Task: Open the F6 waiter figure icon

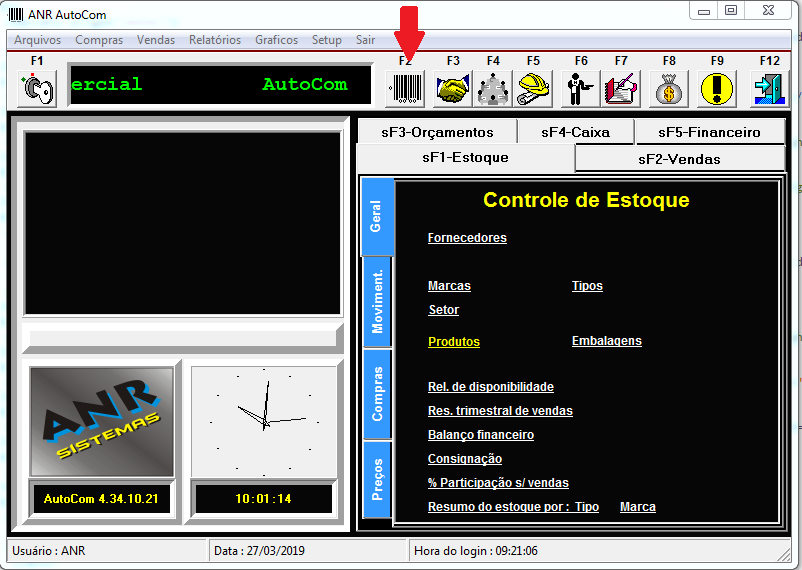Action: 581,89
